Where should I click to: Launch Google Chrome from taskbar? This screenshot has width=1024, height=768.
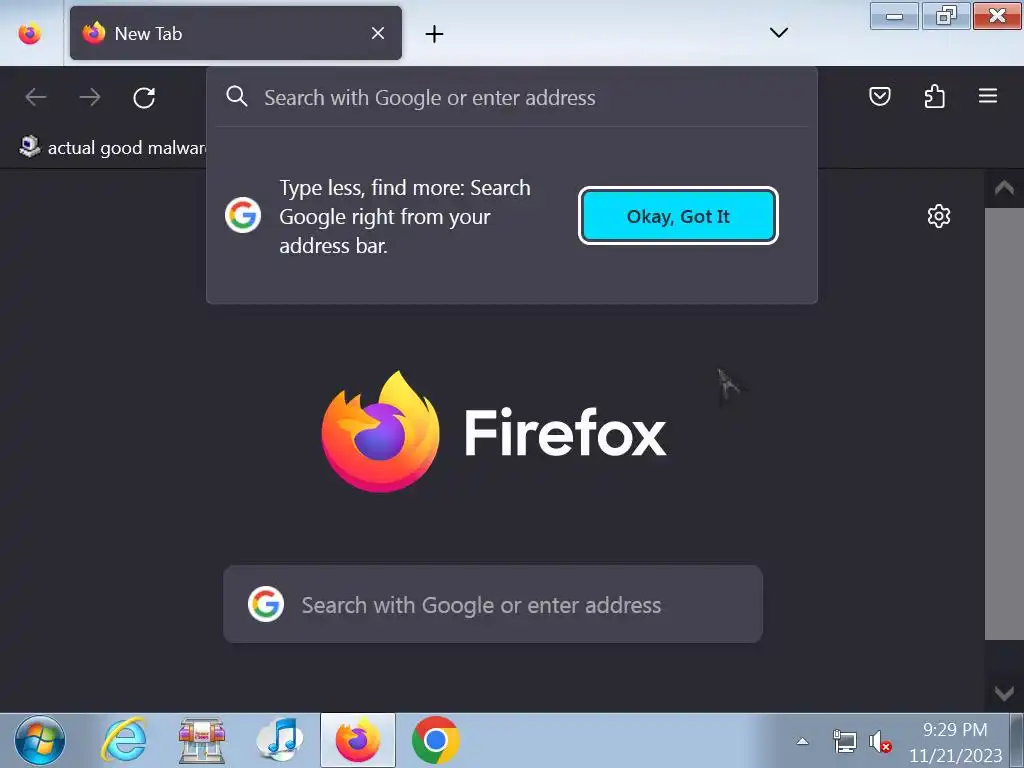[x=436, y=741]
